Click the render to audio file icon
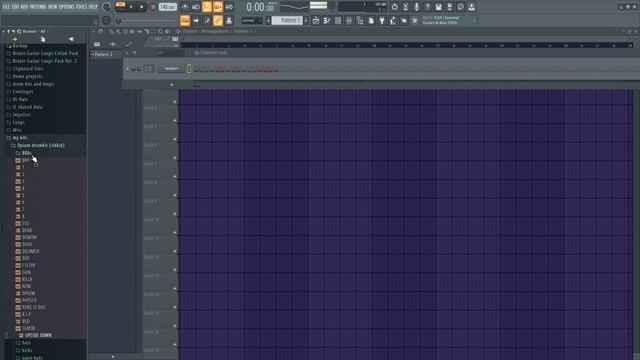Screen dimensions: 640x360 coord(449,7)
